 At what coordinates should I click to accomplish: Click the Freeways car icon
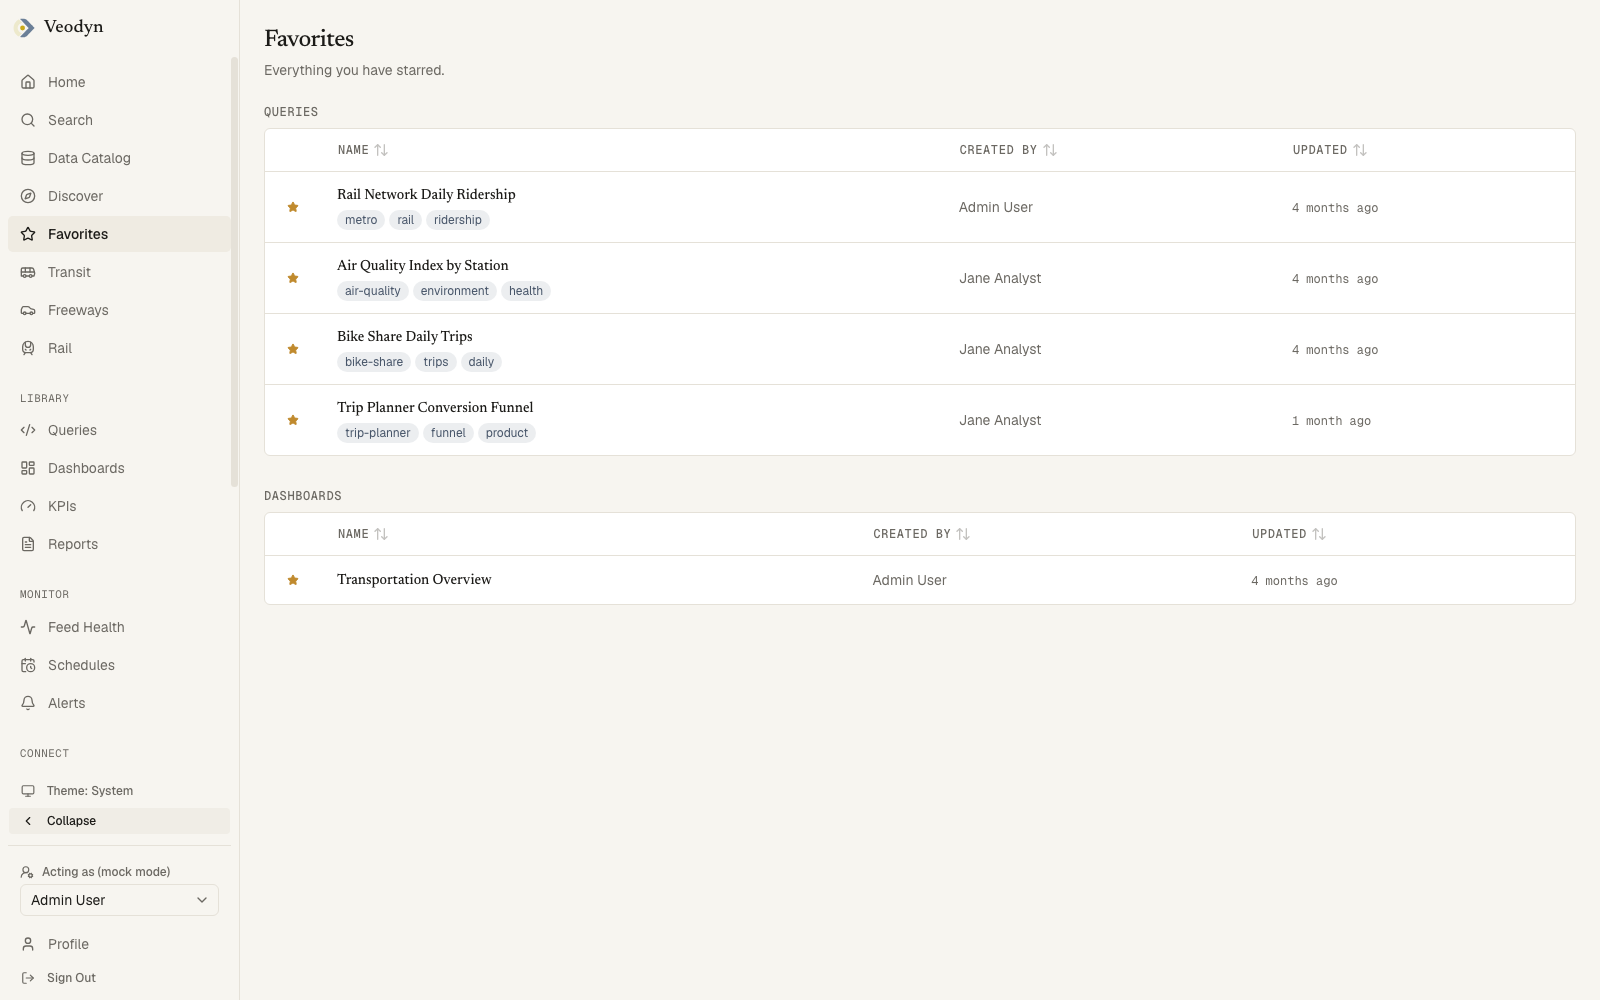(28, 310)
